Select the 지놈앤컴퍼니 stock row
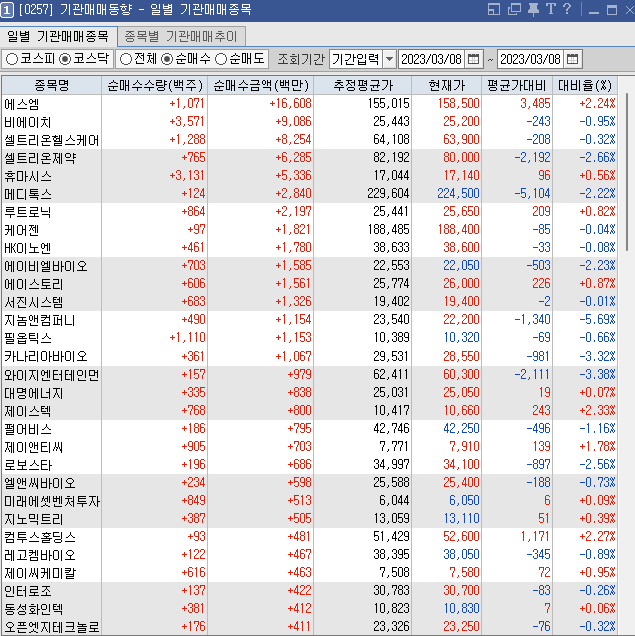This screenshot has height=636, width=635. tap(310, 320)
